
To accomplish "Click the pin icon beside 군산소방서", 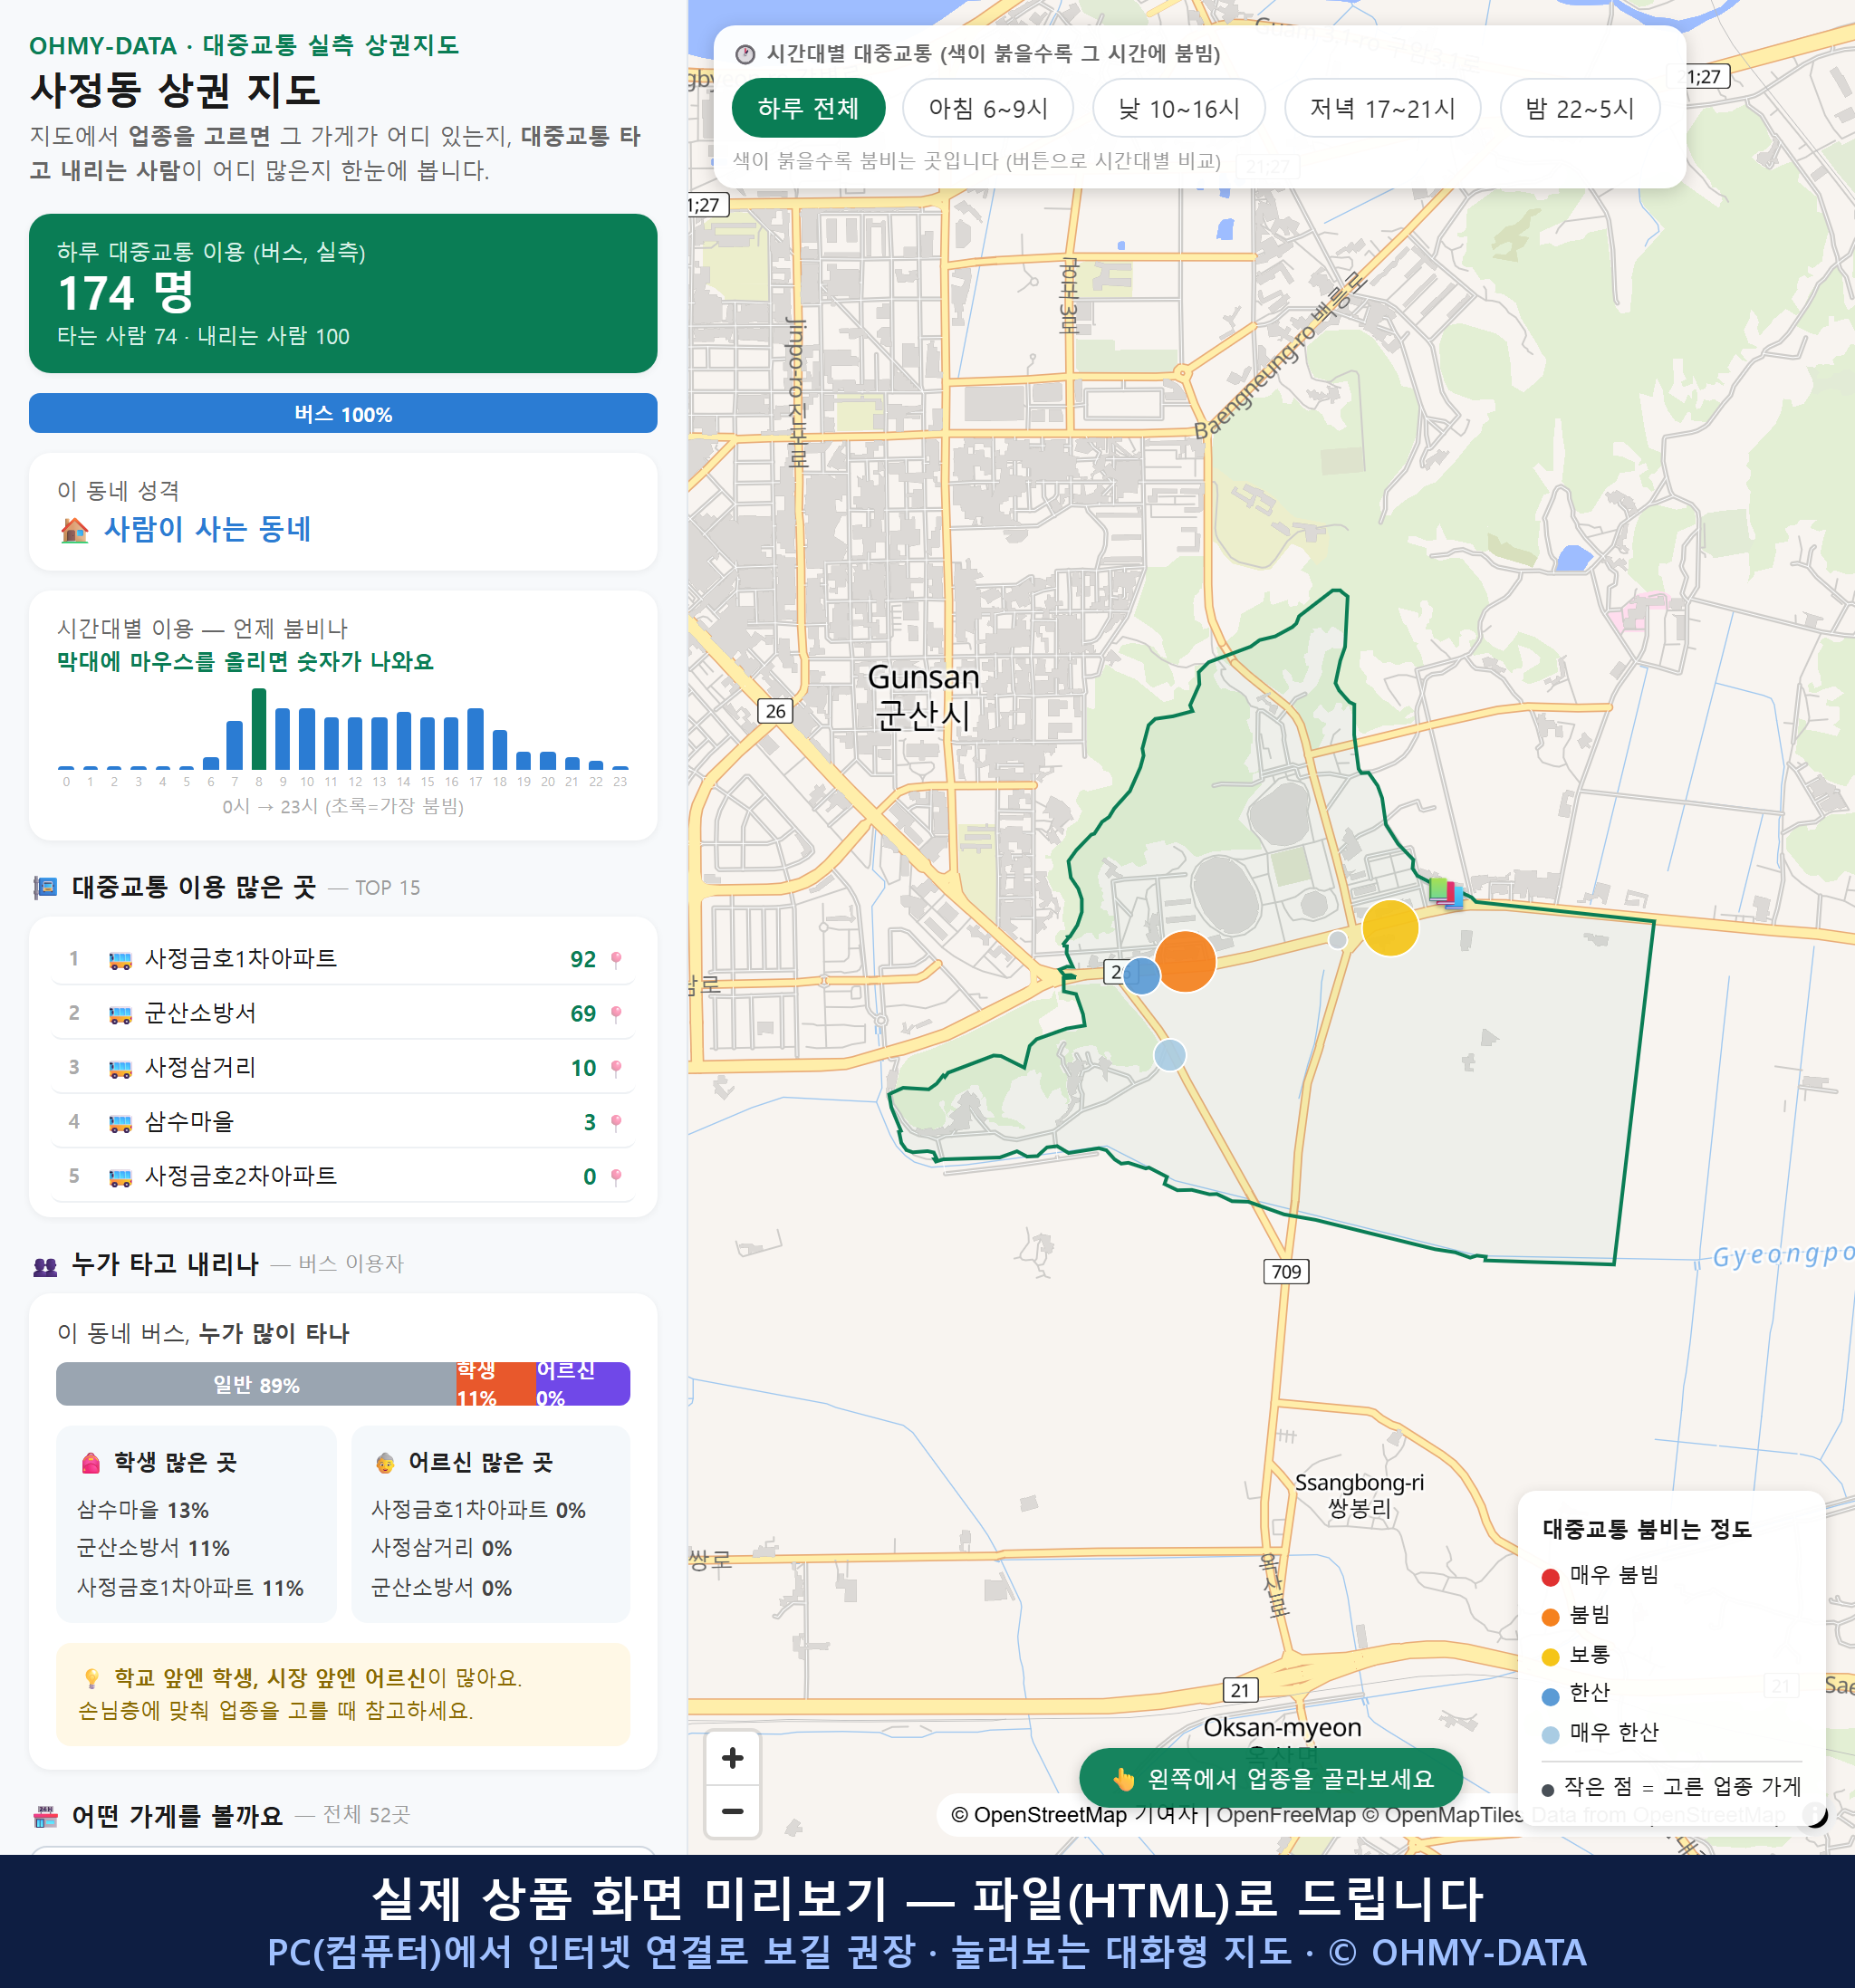I will [x=616, y=1014].
